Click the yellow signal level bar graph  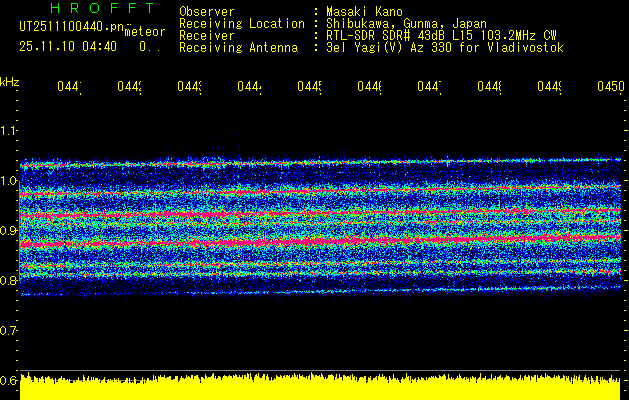coord(320,388)
